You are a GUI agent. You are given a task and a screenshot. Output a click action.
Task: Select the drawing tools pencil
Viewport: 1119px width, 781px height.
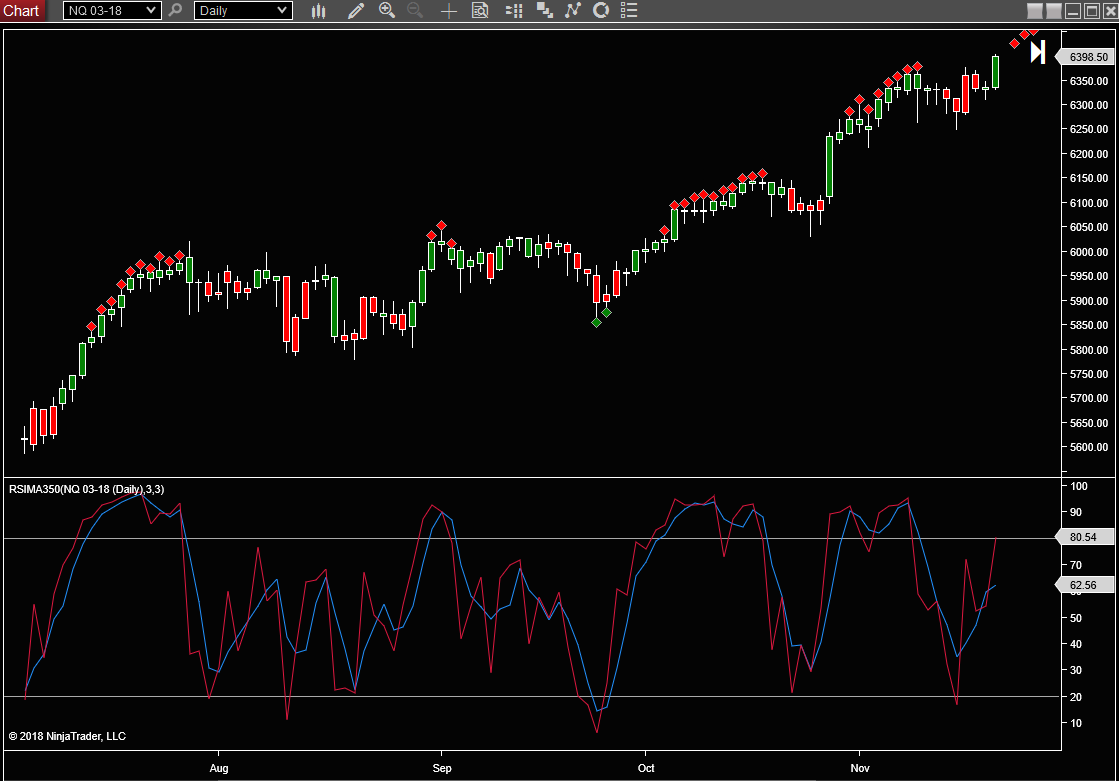(x=355, y=11)
